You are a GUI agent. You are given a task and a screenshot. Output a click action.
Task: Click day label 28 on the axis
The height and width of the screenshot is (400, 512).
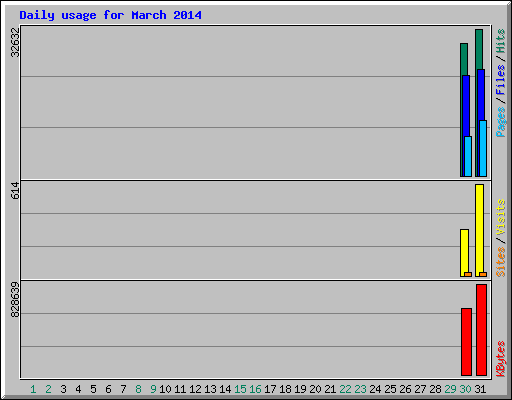click(x=435, y=389)
